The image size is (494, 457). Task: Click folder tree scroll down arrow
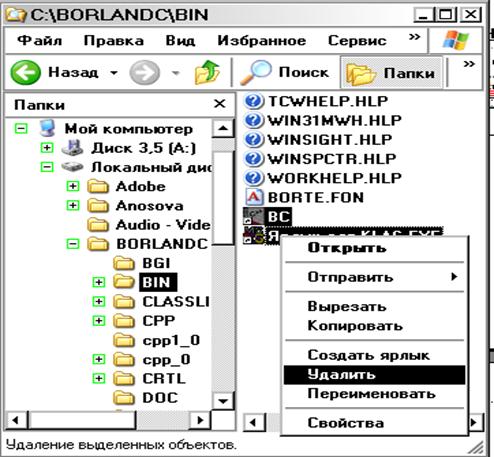(223, 401)
